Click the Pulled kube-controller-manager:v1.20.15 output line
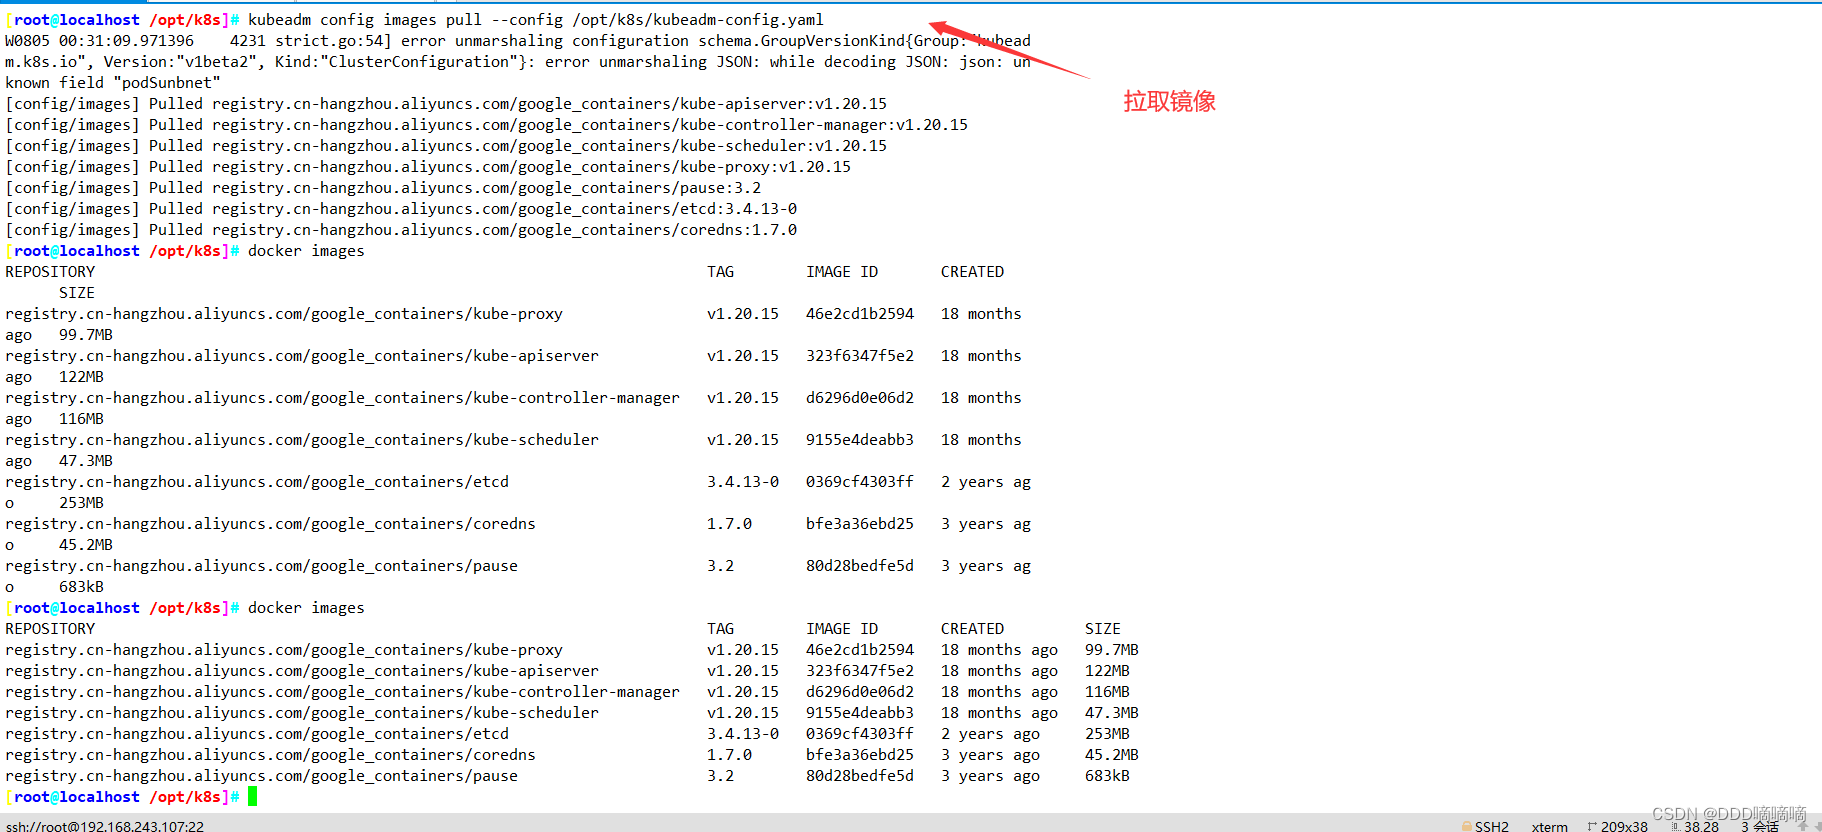This screenshot has height=832, width=1822. 486,124
